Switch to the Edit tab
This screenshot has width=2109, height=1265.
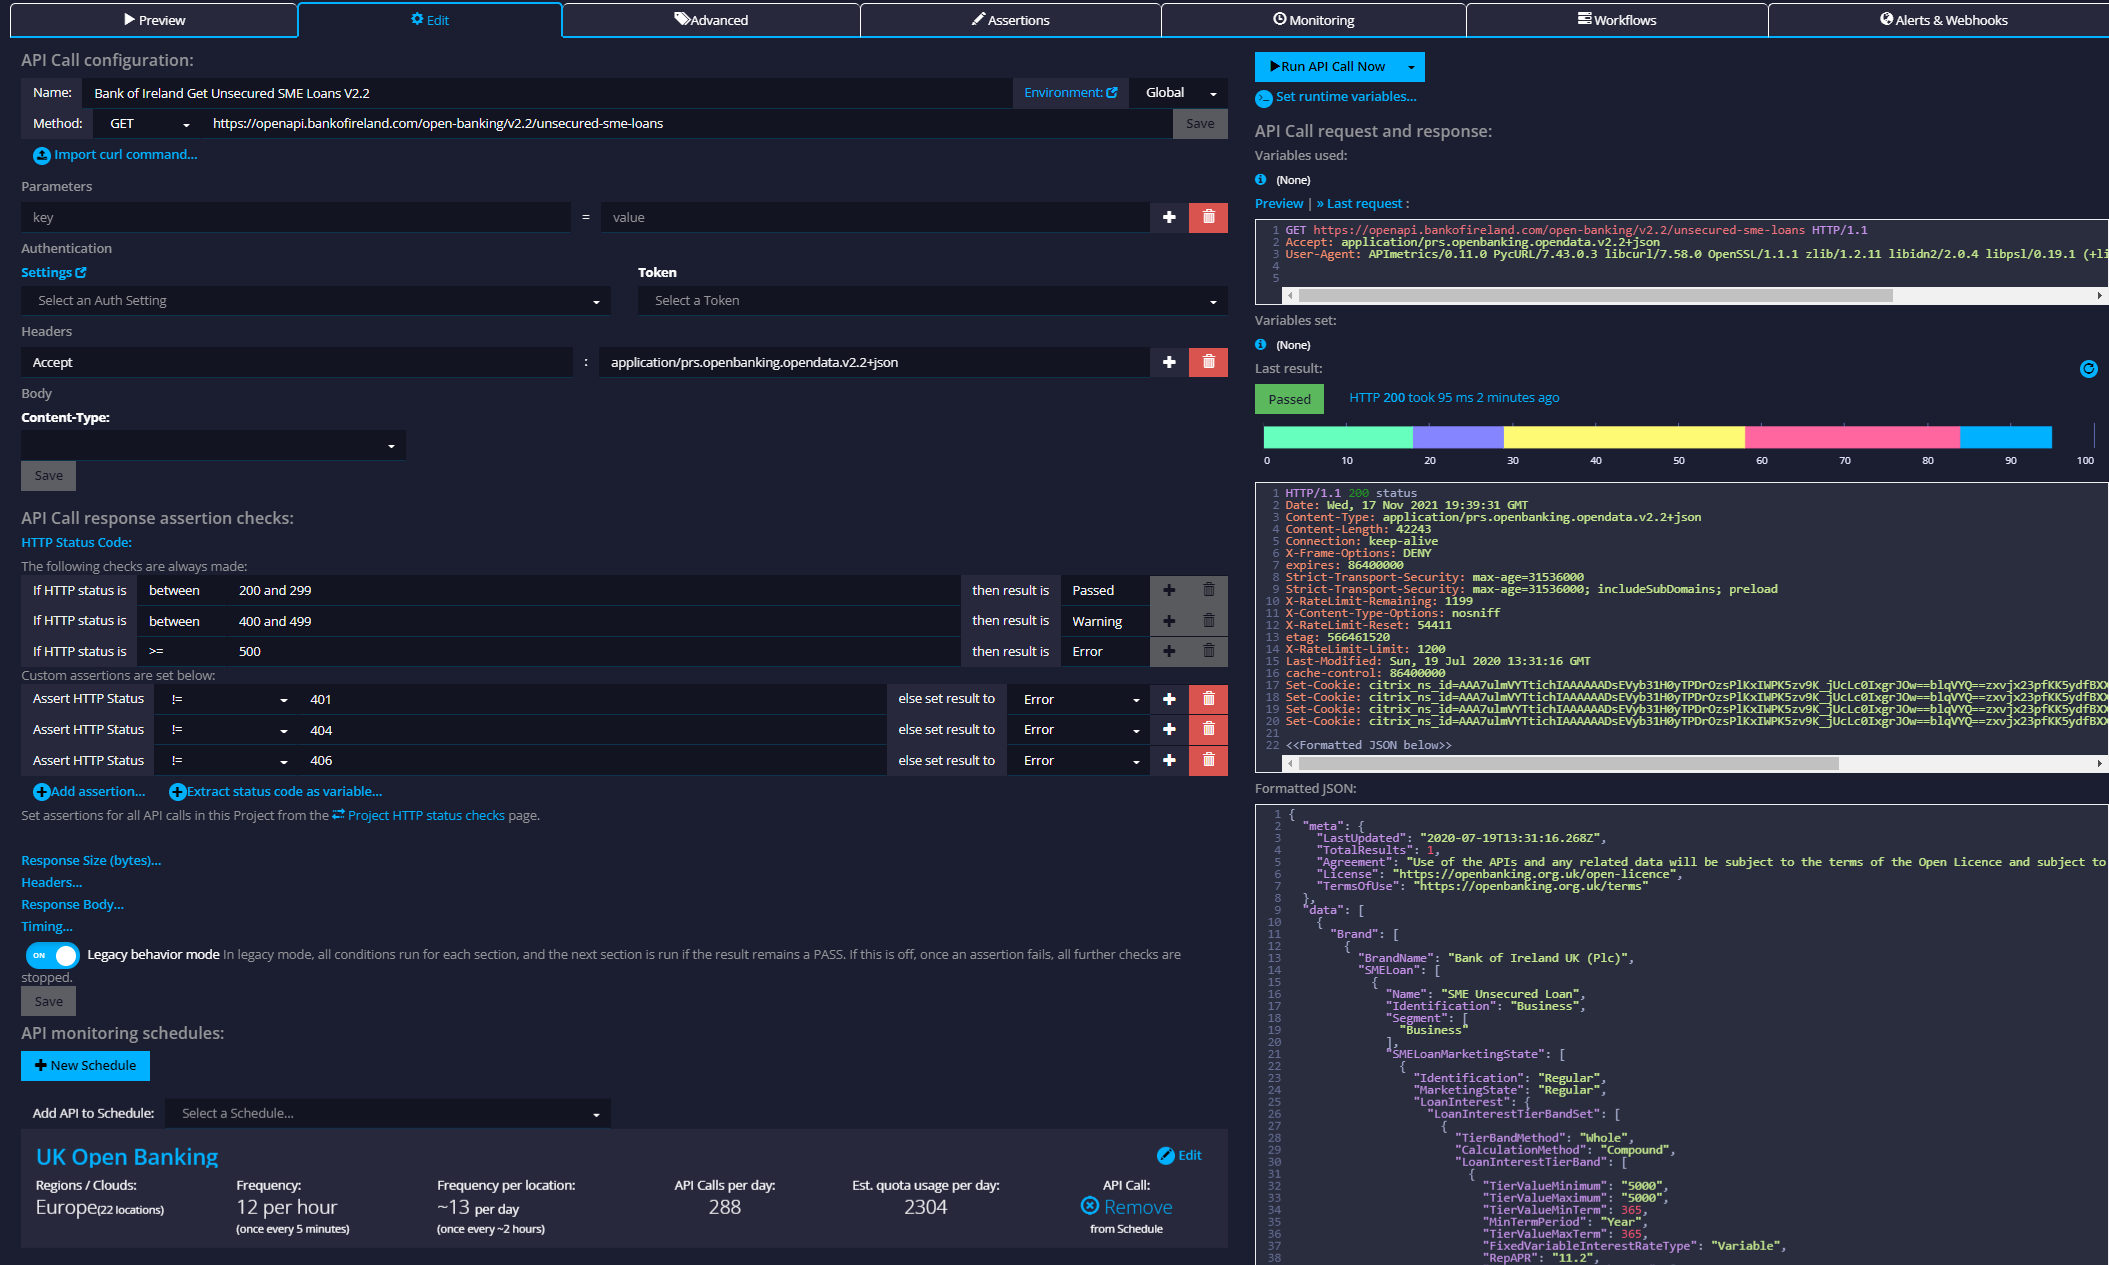click(x=430, y=20)
